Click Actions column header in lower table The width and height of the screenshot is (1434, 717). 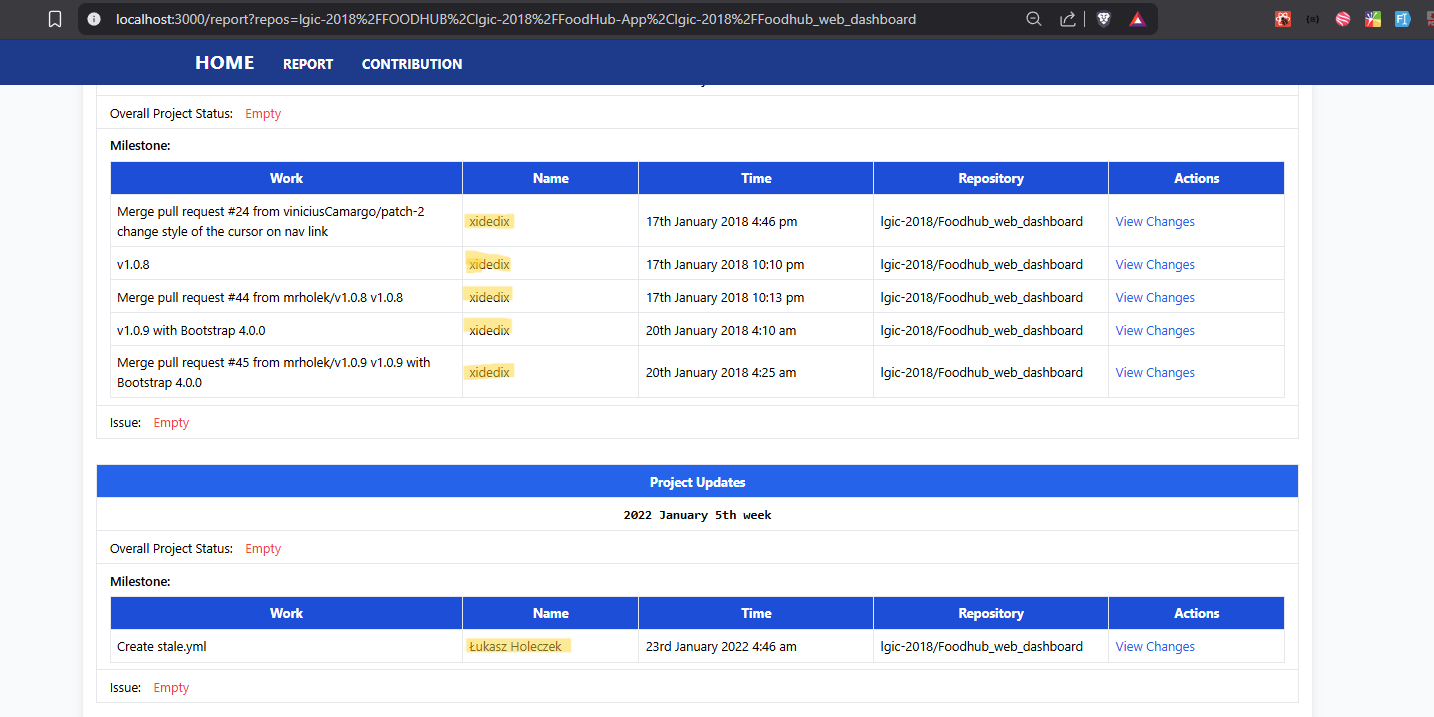[1196, 613]
